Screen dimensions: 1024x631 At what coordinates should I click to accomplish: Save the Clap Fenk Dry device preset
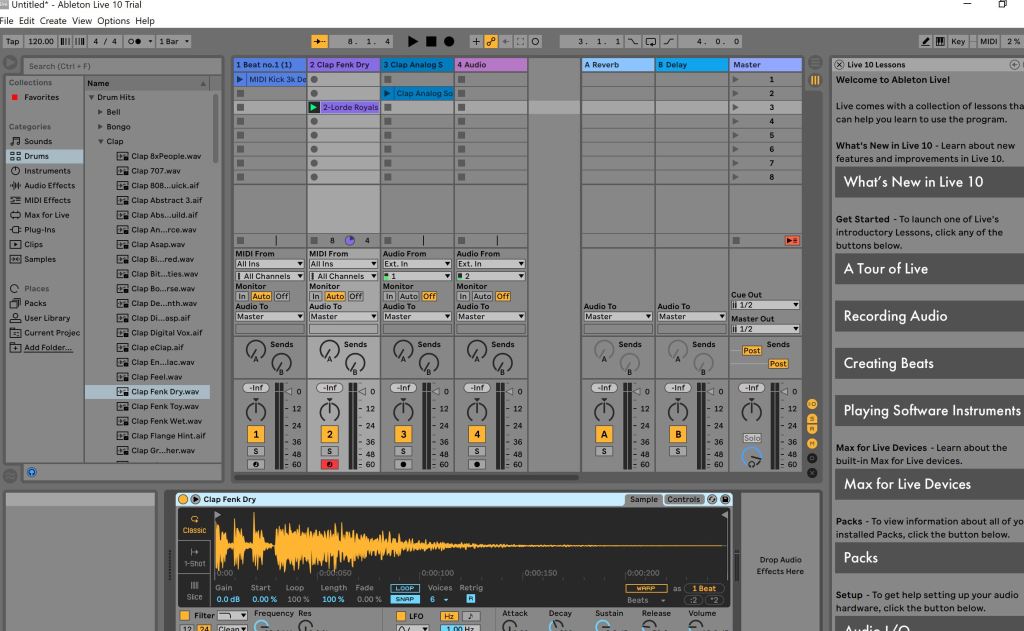point(725,499)
